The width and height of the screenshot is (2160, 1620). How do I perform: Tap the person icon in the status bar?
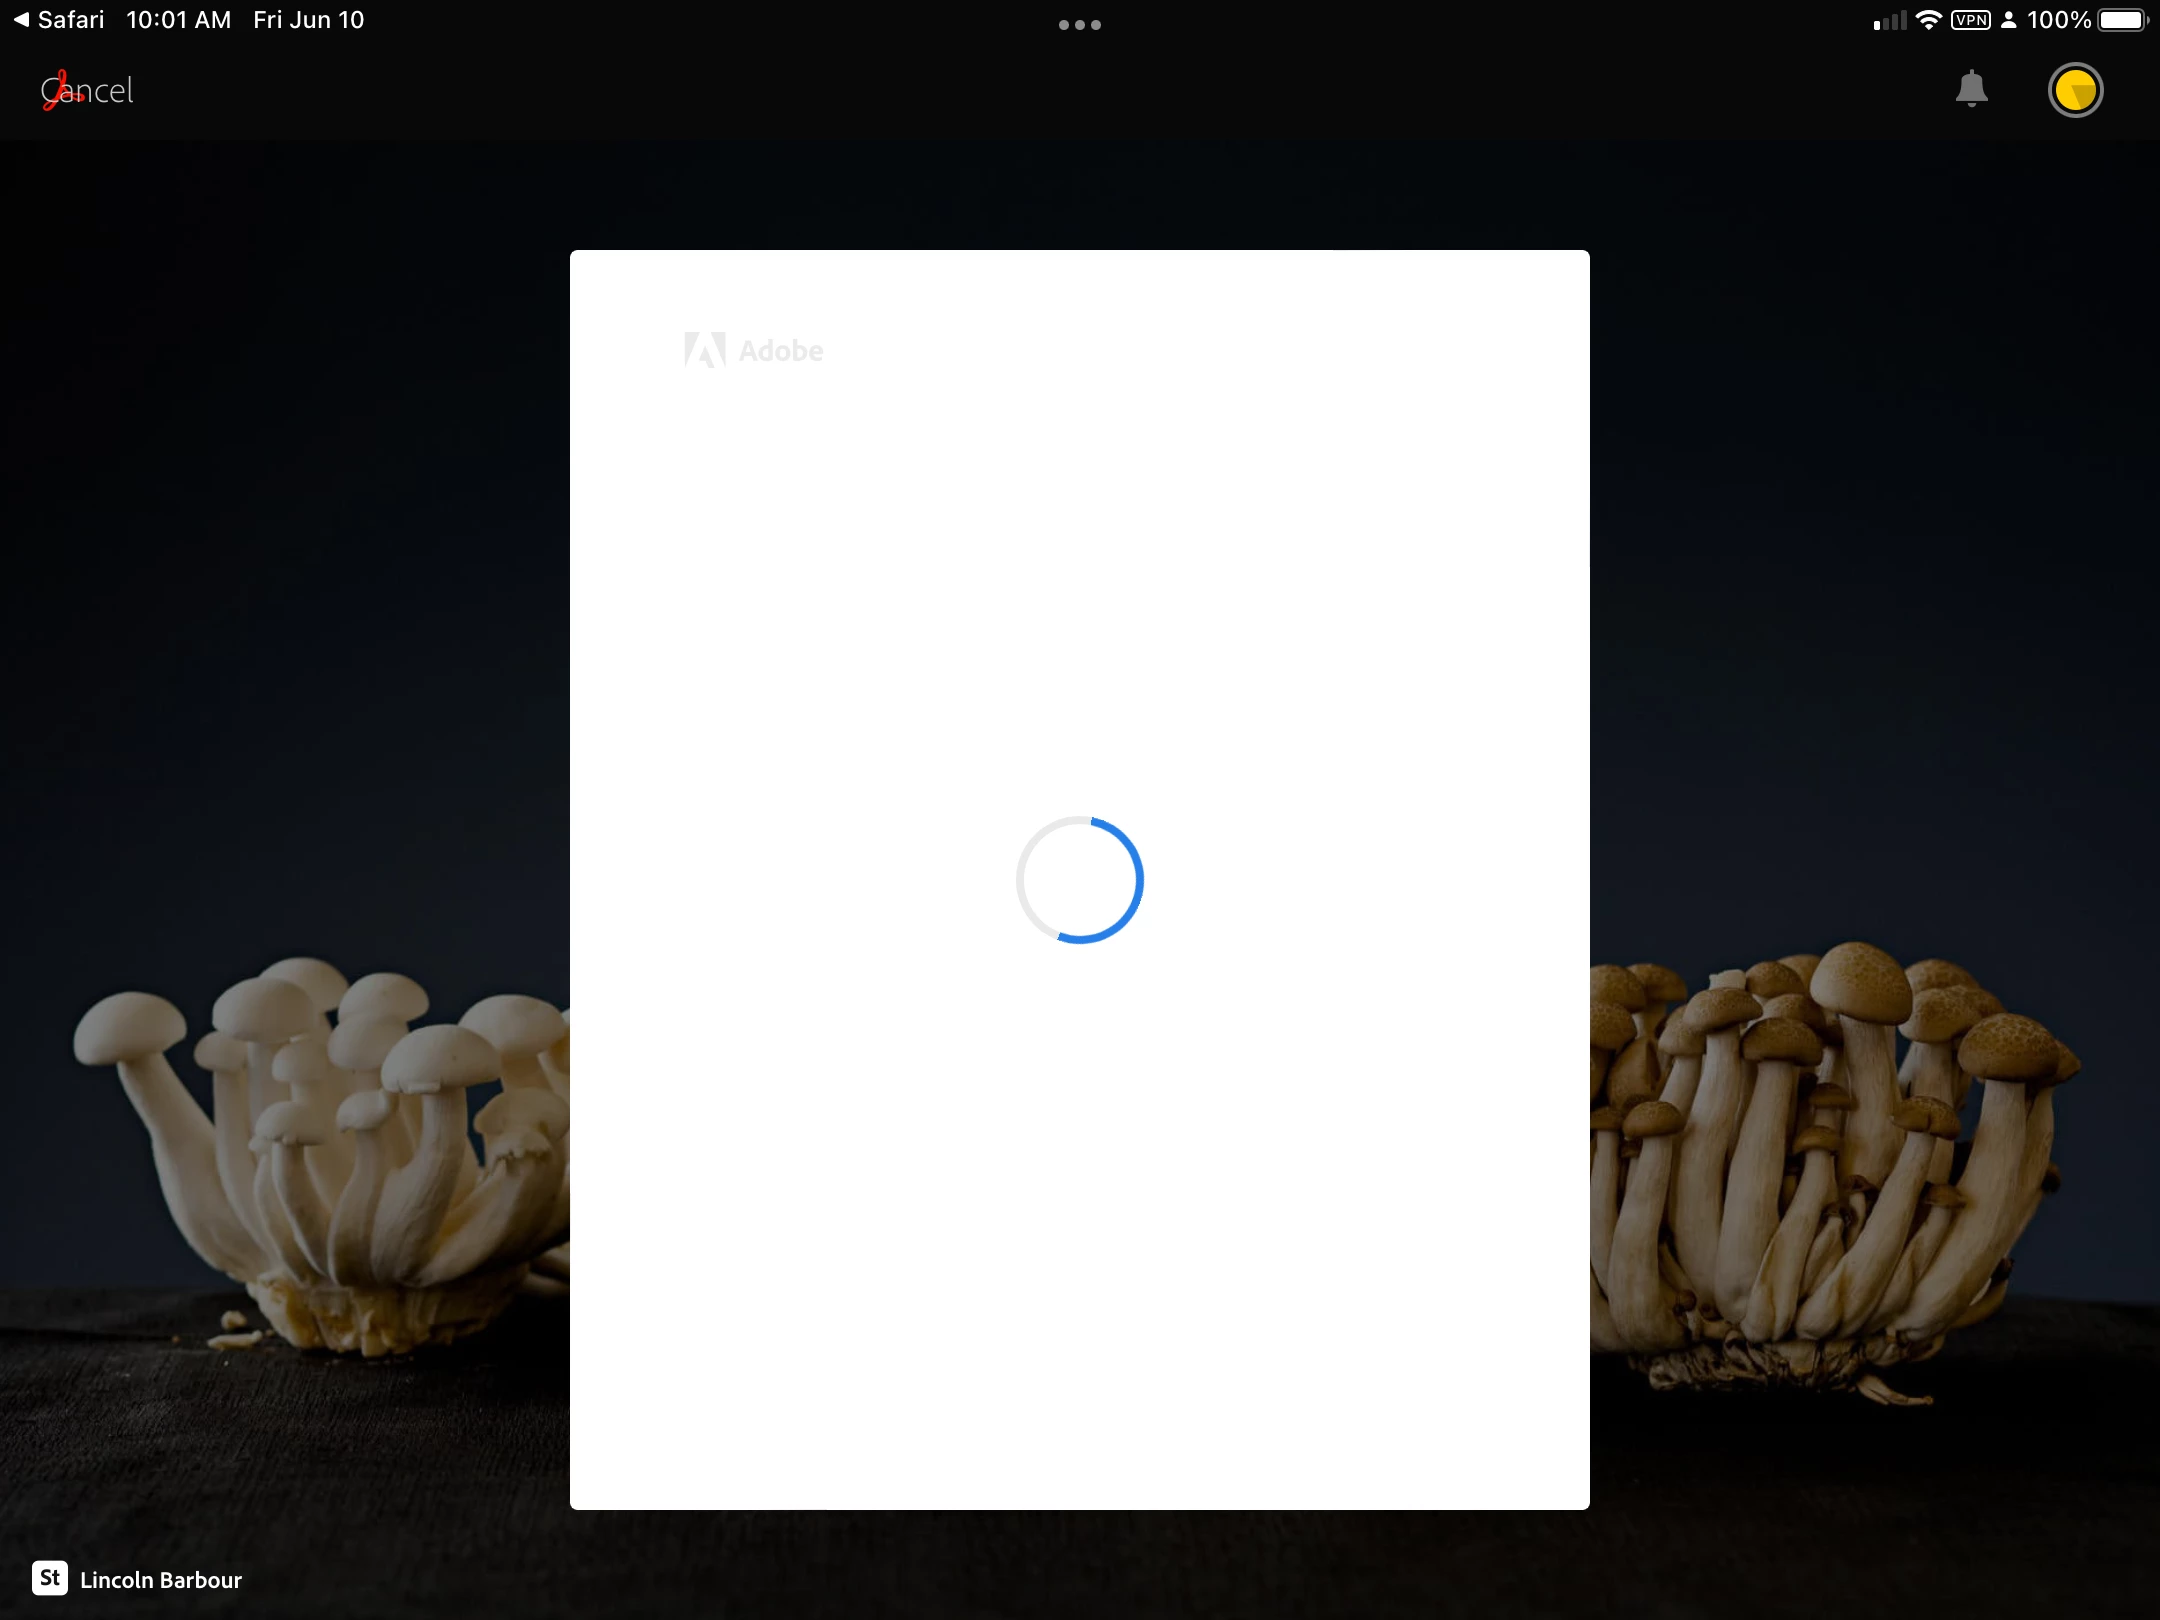pos(2008,20)
